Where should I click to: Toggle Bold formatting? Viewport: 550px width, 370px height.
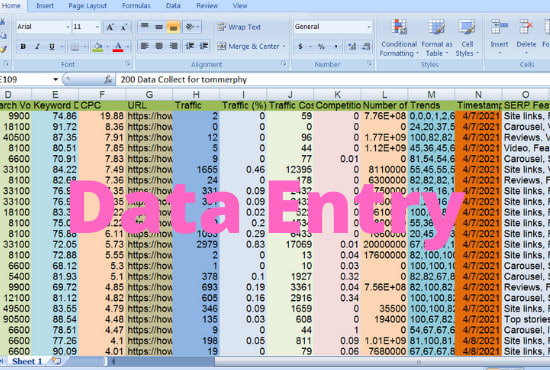[23, 46]
